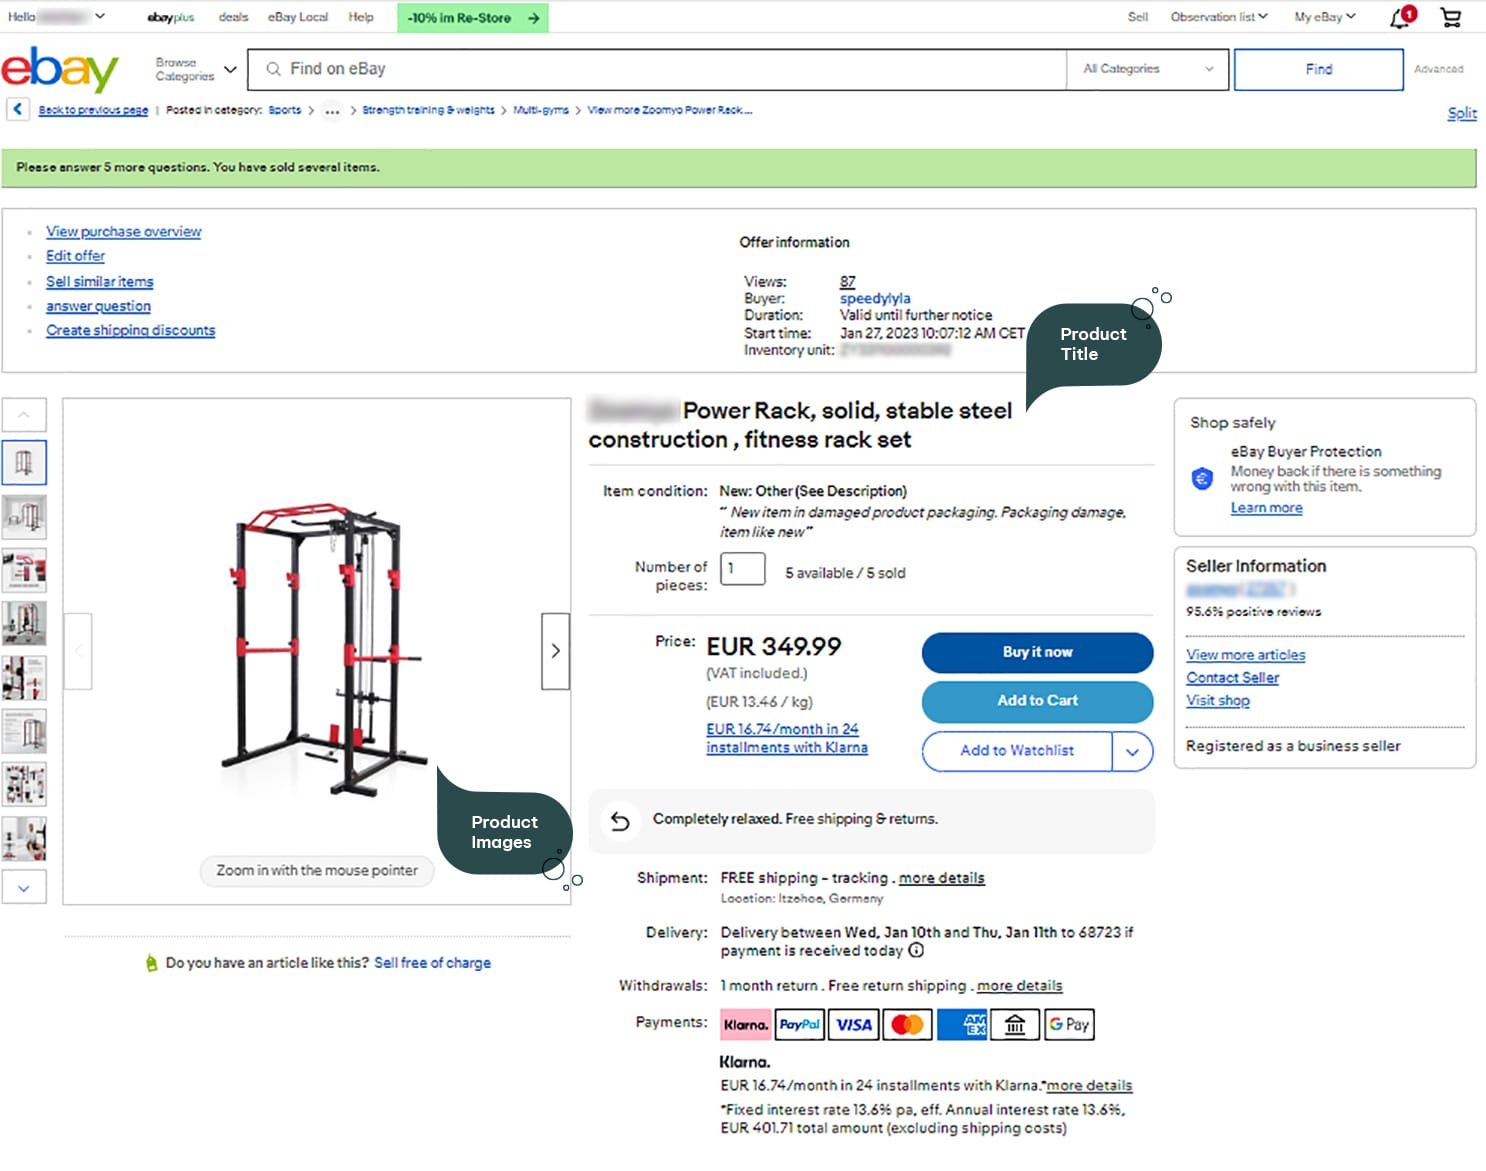Screen dimensions: 1486x1171
Task: Open the Edit offer link
Action: click(75, 256)
